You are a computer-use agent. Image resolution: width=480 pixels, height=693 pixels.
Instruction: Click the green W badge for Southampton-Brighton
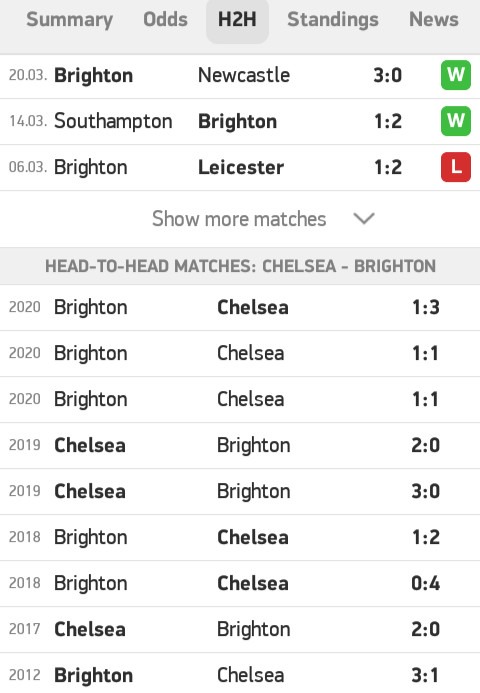point(456,121)
